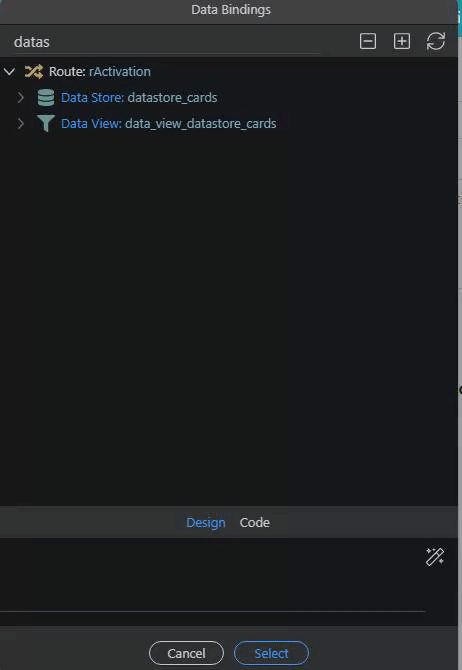Collapse the Route: rActivation node
The height and width of the screenshot is (670, 462).
point(9,71)
